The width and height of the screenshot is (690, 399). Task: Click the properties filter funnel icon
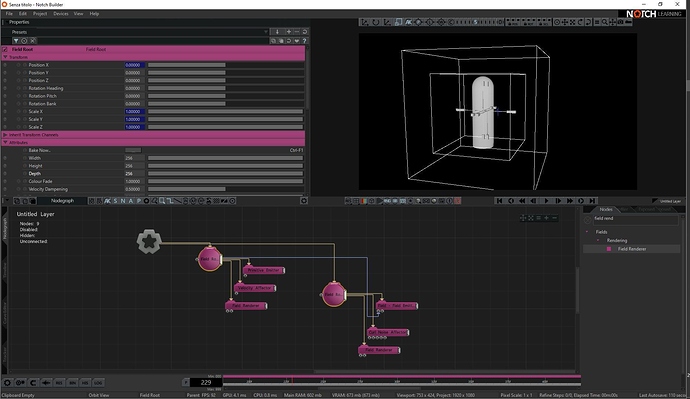tap(16, 40)
